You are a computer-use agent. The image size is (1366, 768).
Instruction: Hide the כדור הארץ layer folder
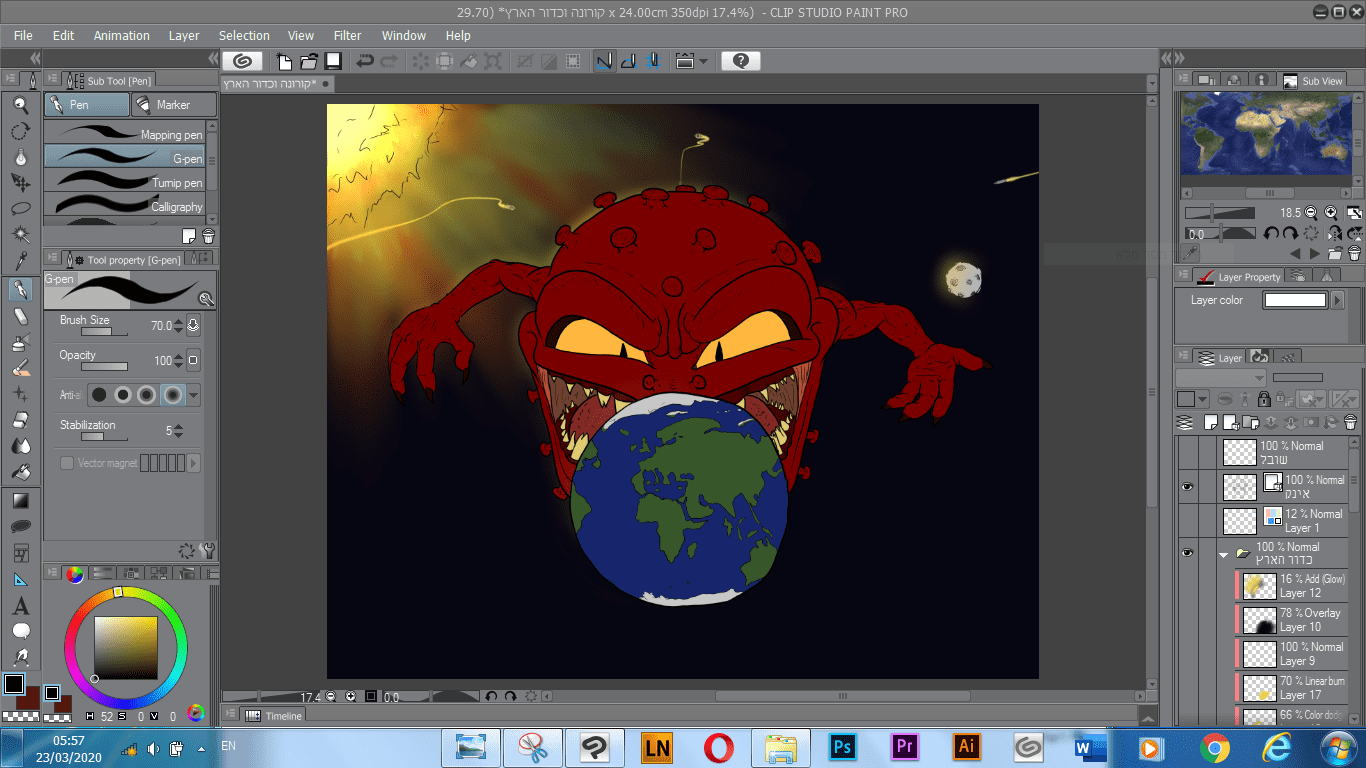[x=1187, y=553]
